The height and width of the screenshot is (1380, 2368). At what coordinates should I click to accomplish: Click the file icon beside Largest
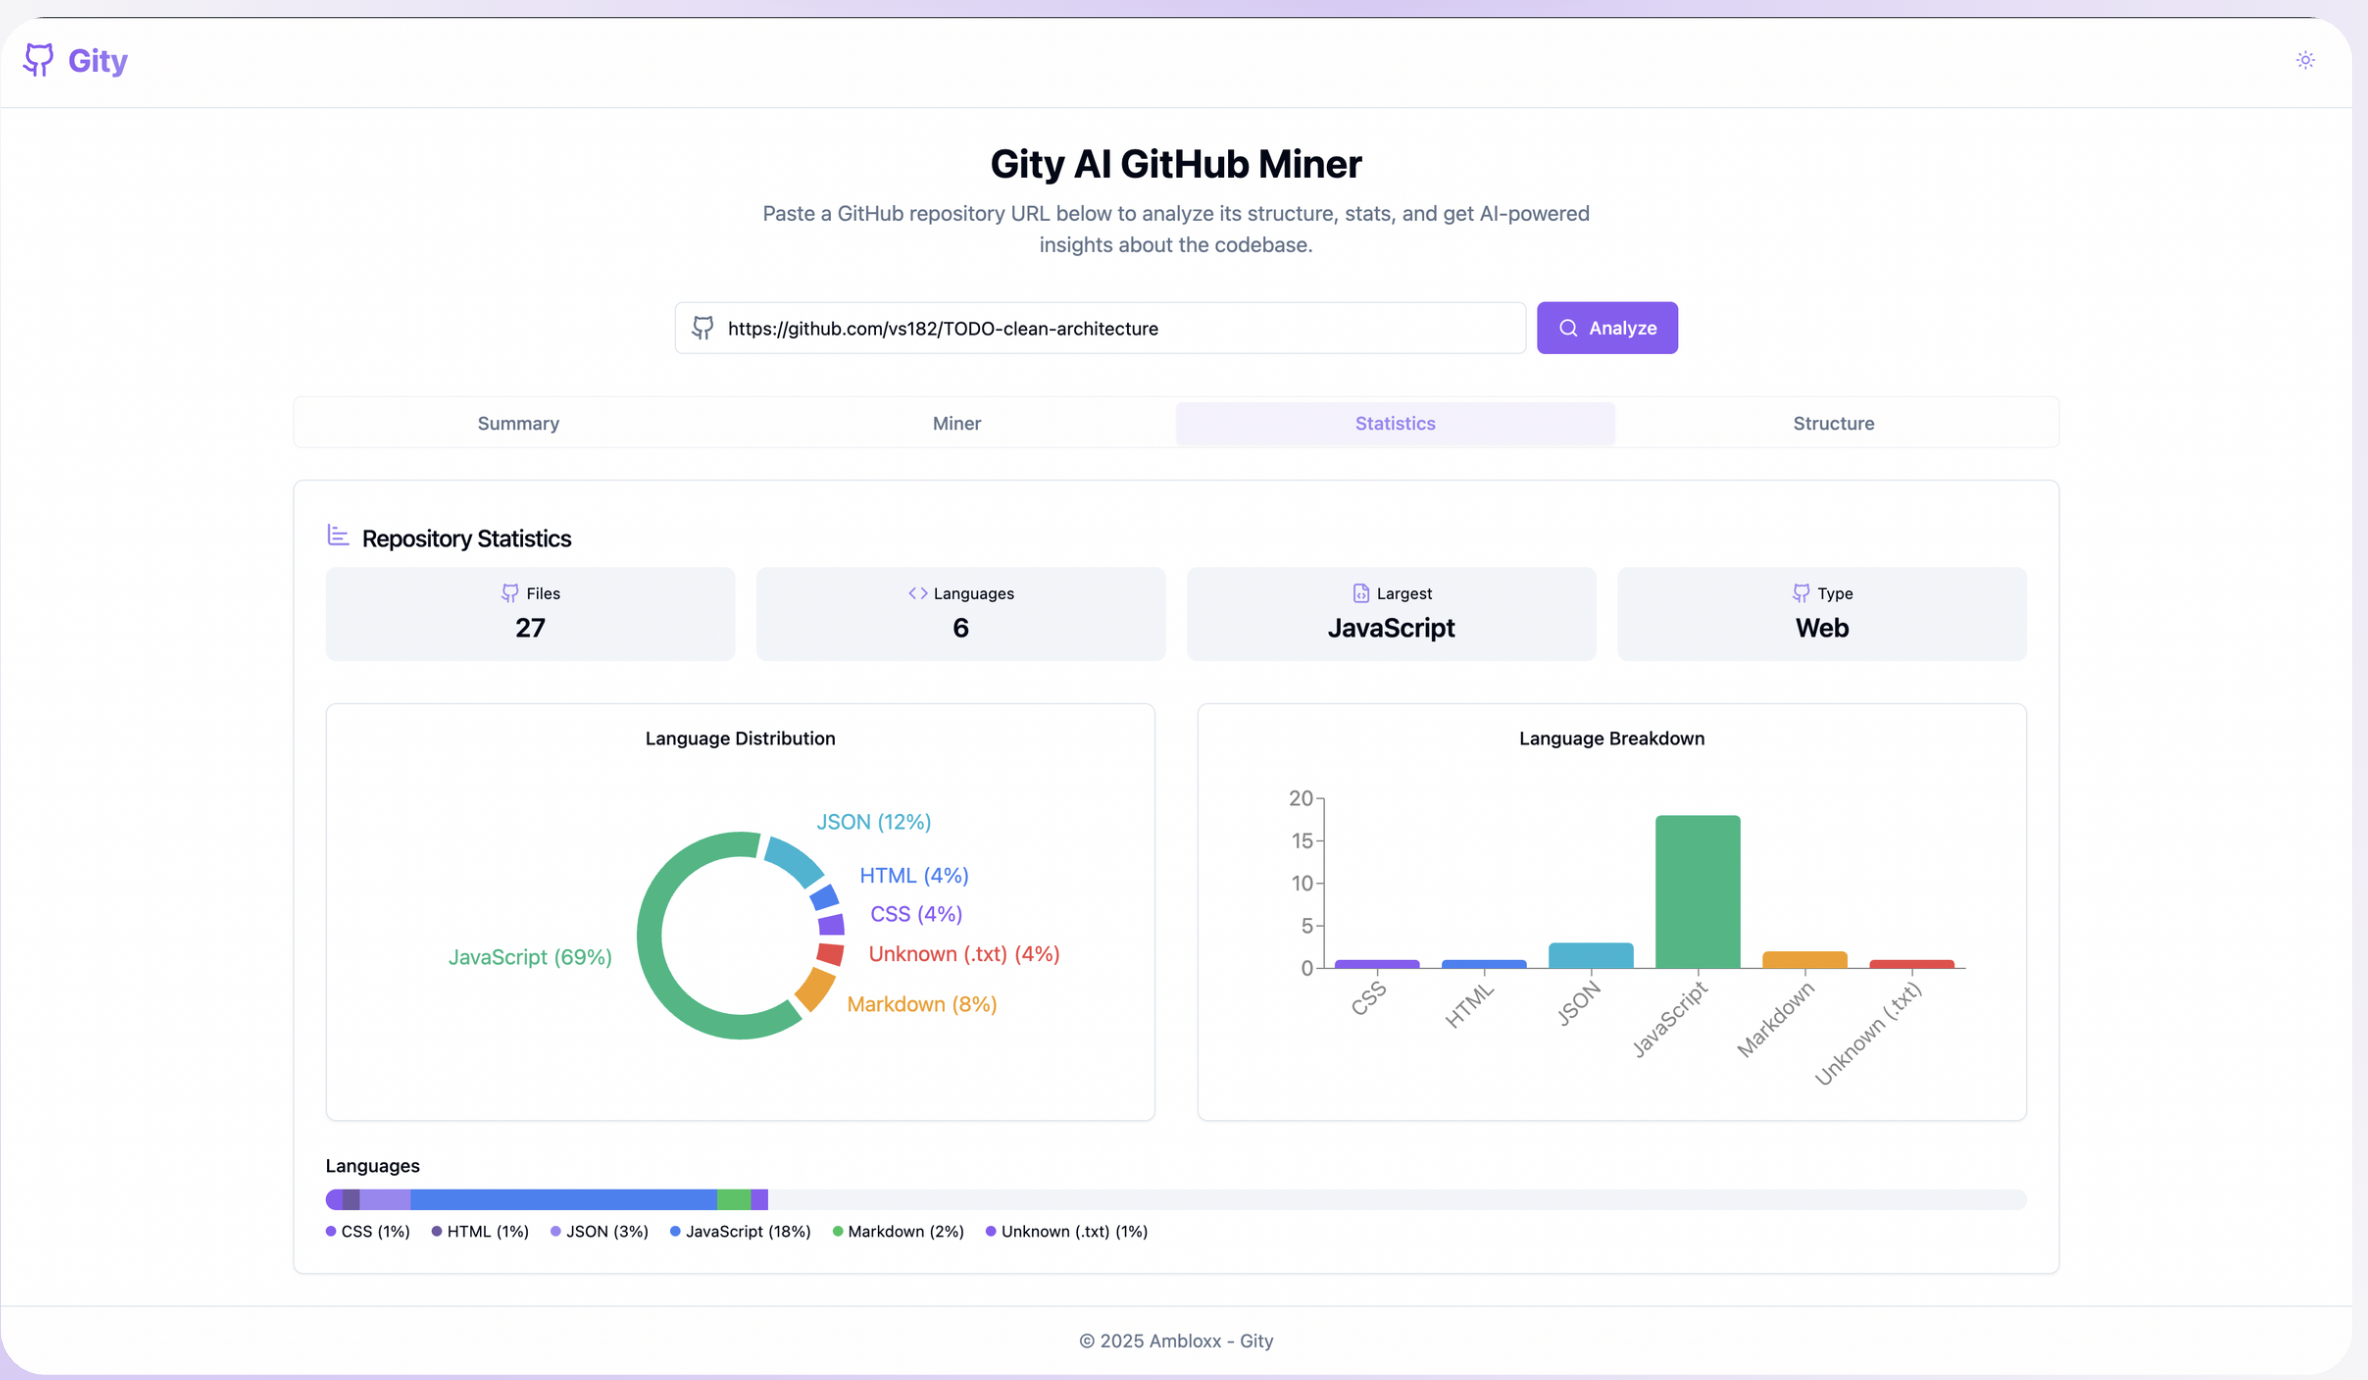click(1360, 593)
